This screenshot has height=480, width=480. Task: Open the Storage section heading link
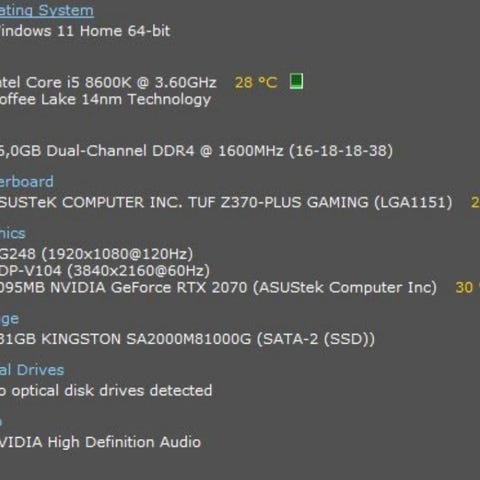pos(9,319)
